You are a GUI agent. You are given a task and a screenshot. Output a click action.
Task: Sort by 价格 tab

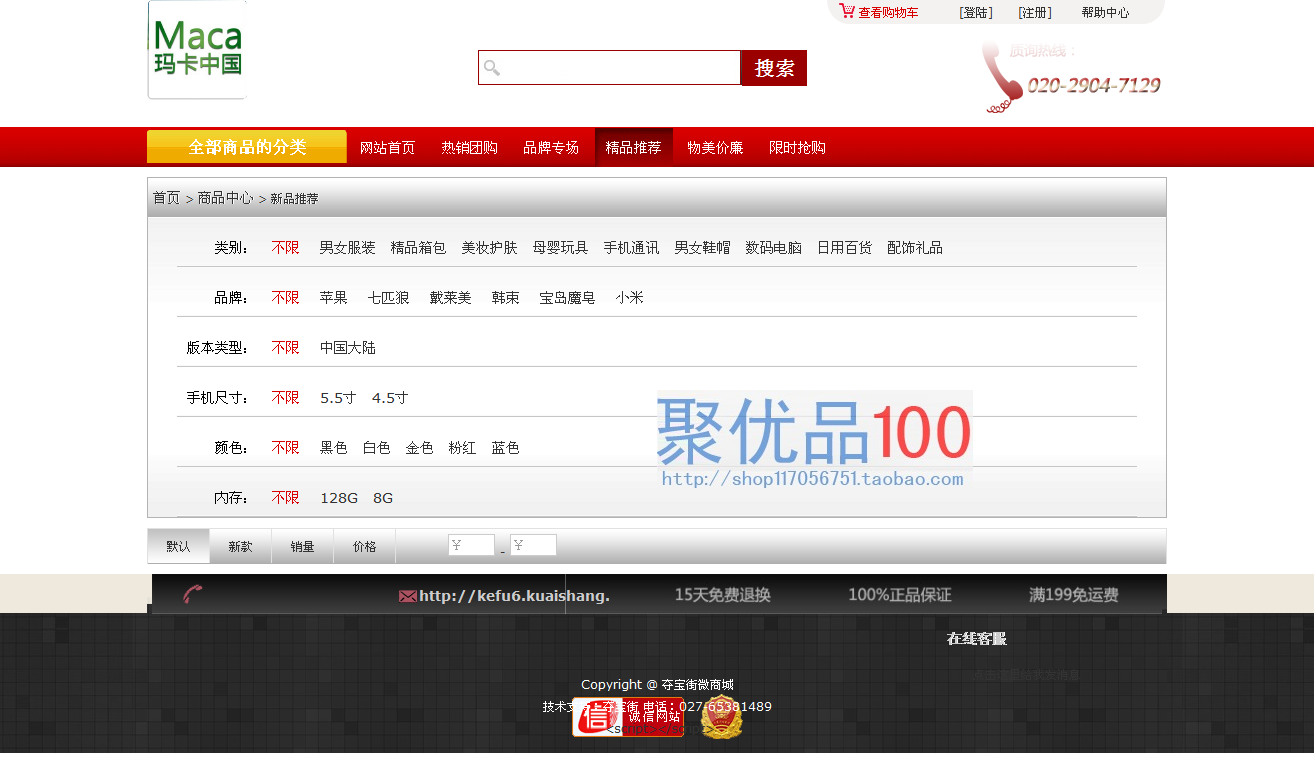(x=364, y=546)
